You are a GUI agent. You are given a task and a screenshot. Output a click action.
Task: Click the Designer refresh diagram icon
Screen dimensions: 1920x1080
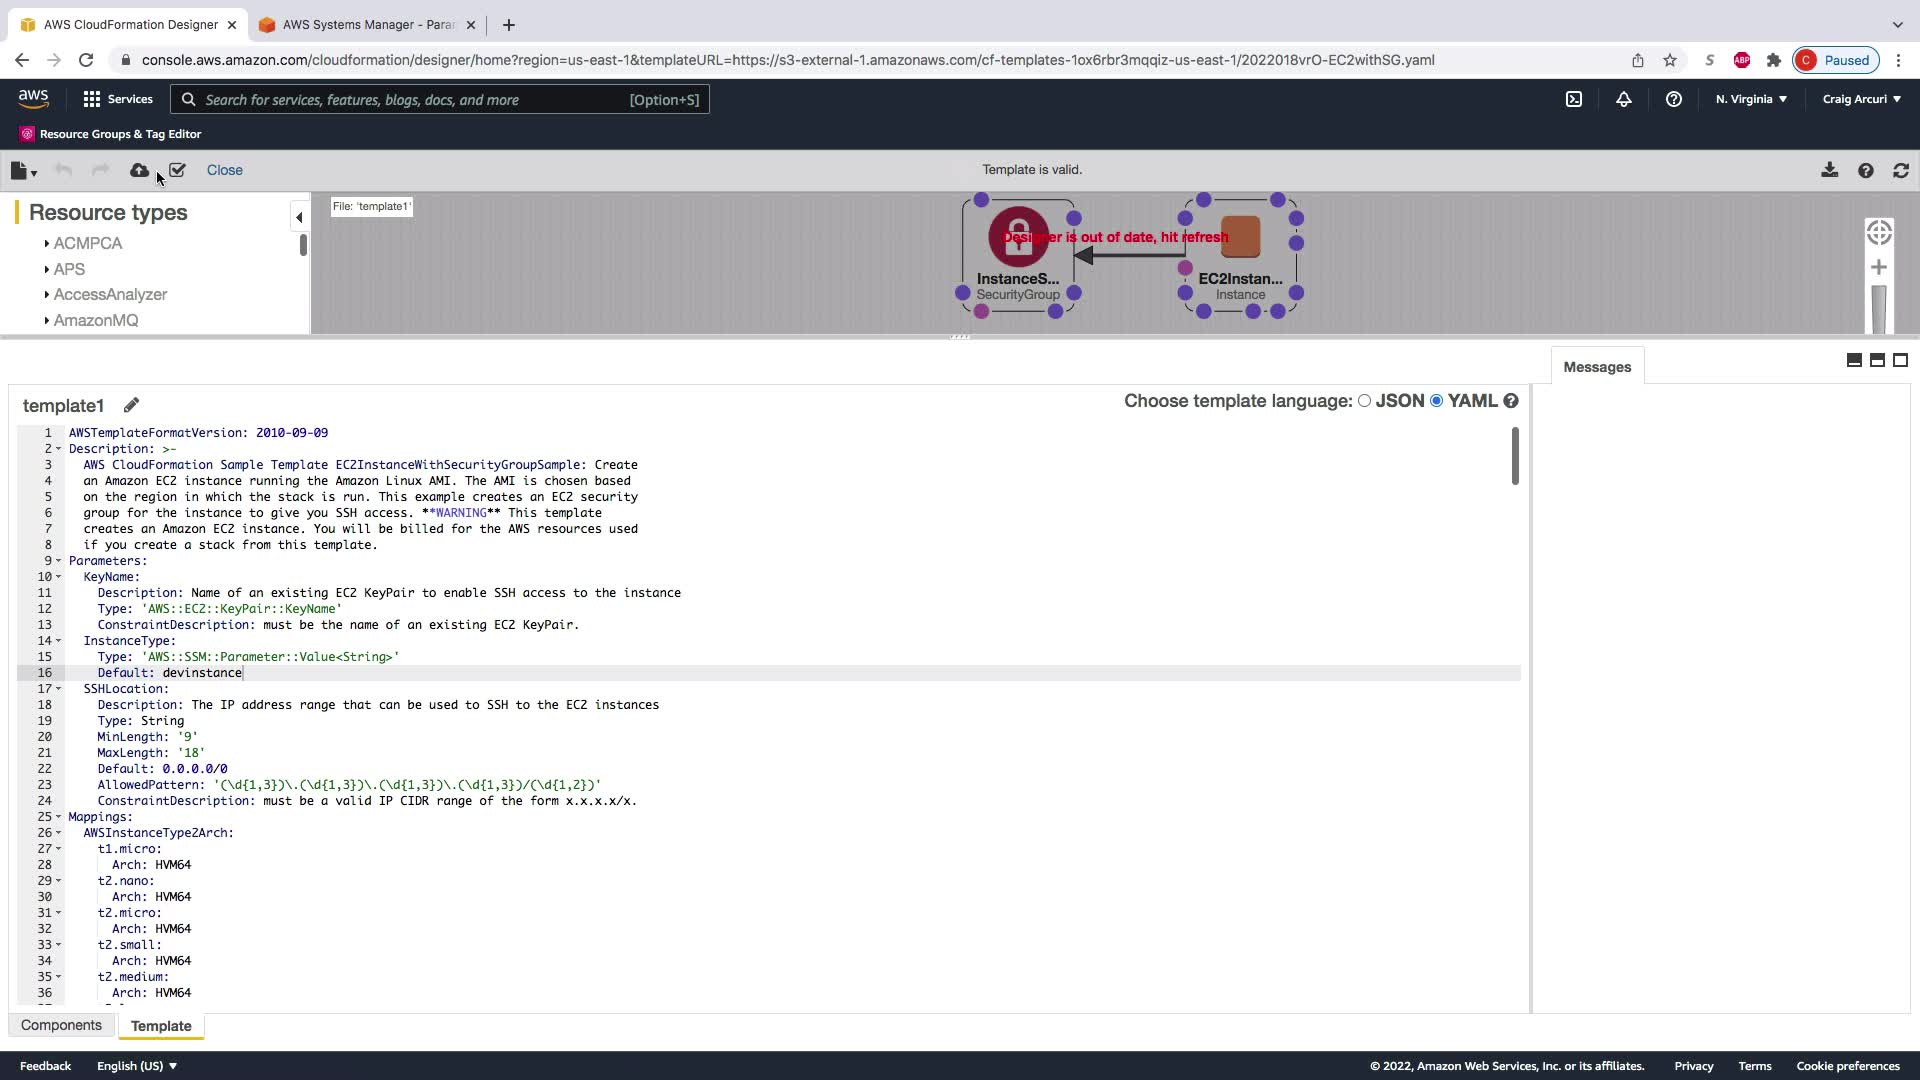1901,170
